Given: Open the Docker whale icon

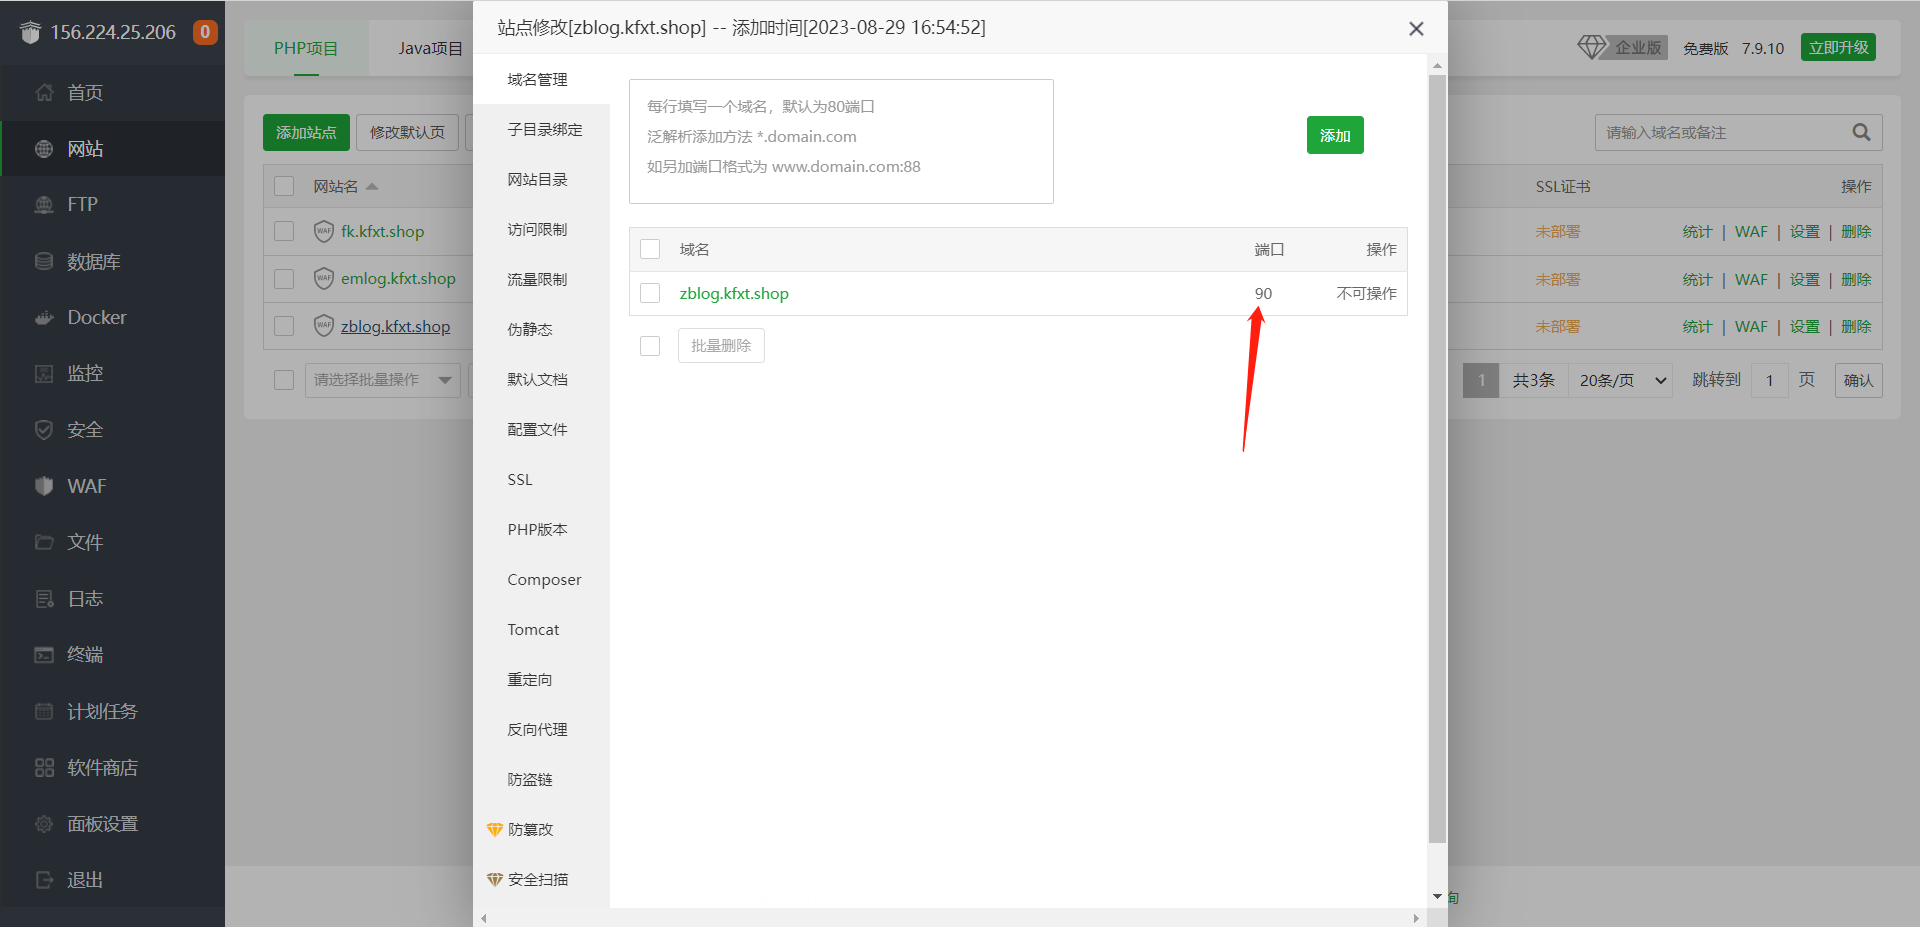Looking at the screenshot, I should [x=44, y=318].
